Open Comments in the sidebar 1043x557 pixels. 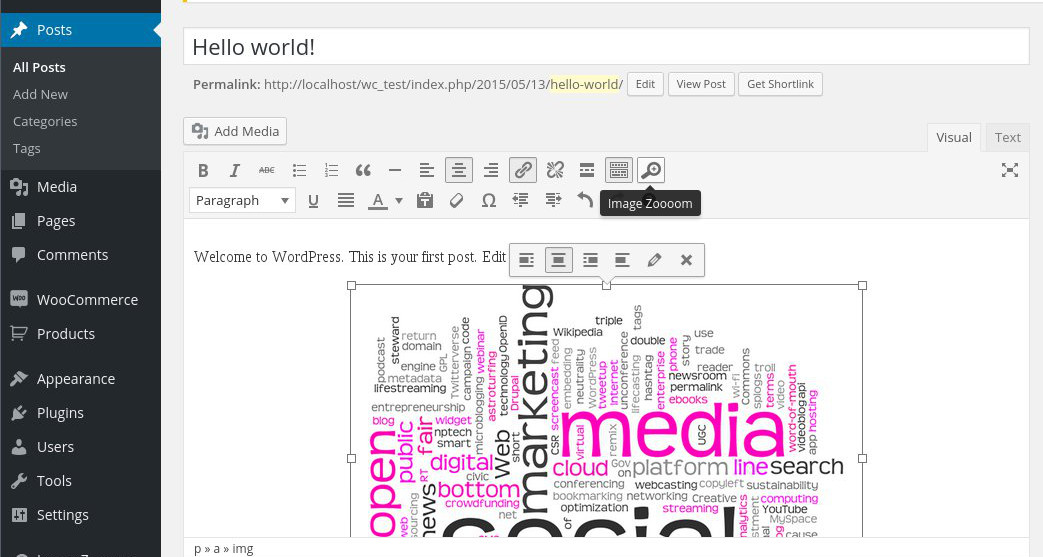80,255
